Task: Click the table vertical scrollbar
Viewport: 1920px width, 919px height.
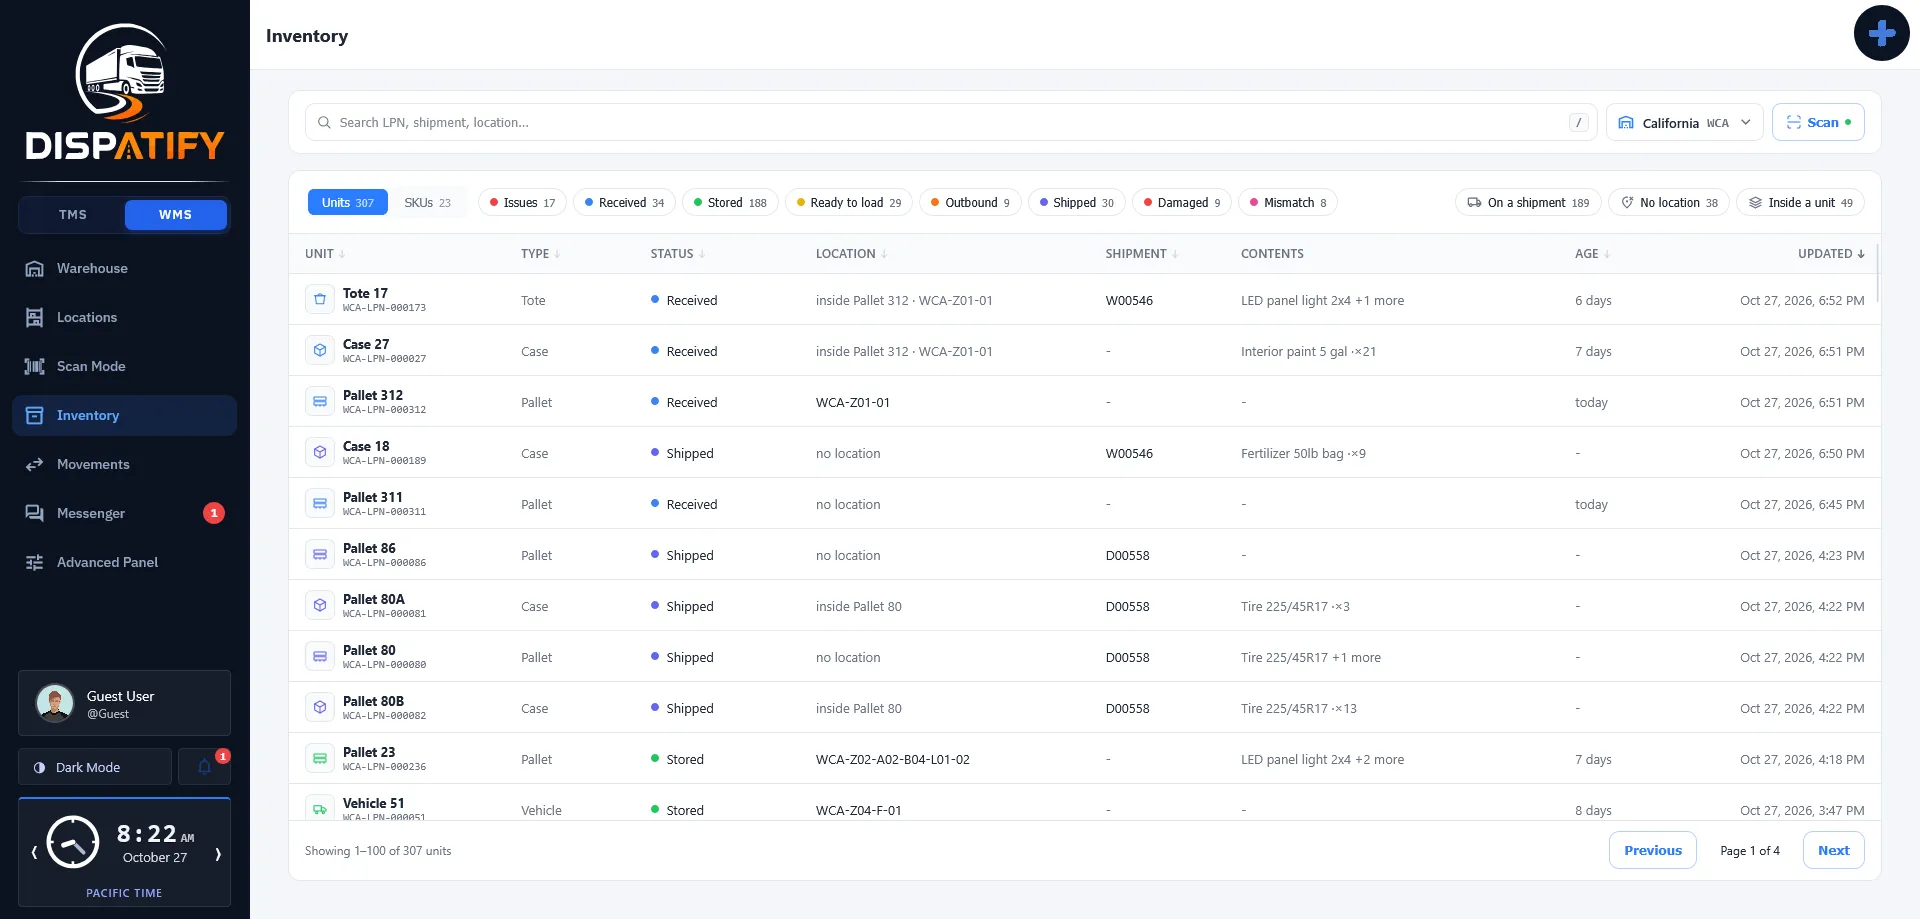Action: click(1878, 272)
